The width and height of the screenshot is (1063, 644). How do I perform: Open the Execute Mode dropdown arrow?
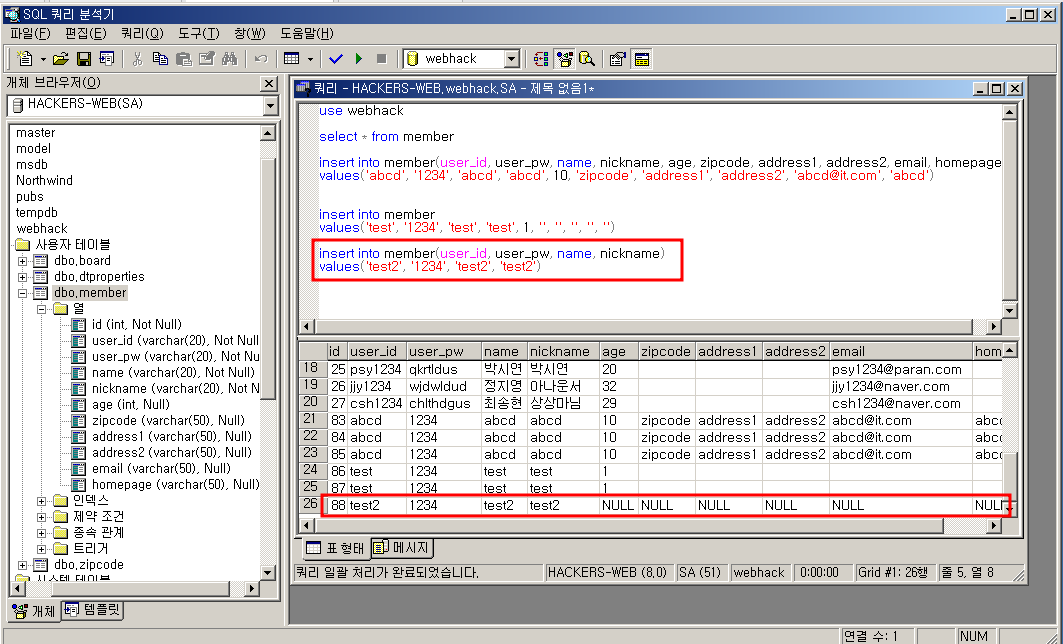tap(310, 59)
